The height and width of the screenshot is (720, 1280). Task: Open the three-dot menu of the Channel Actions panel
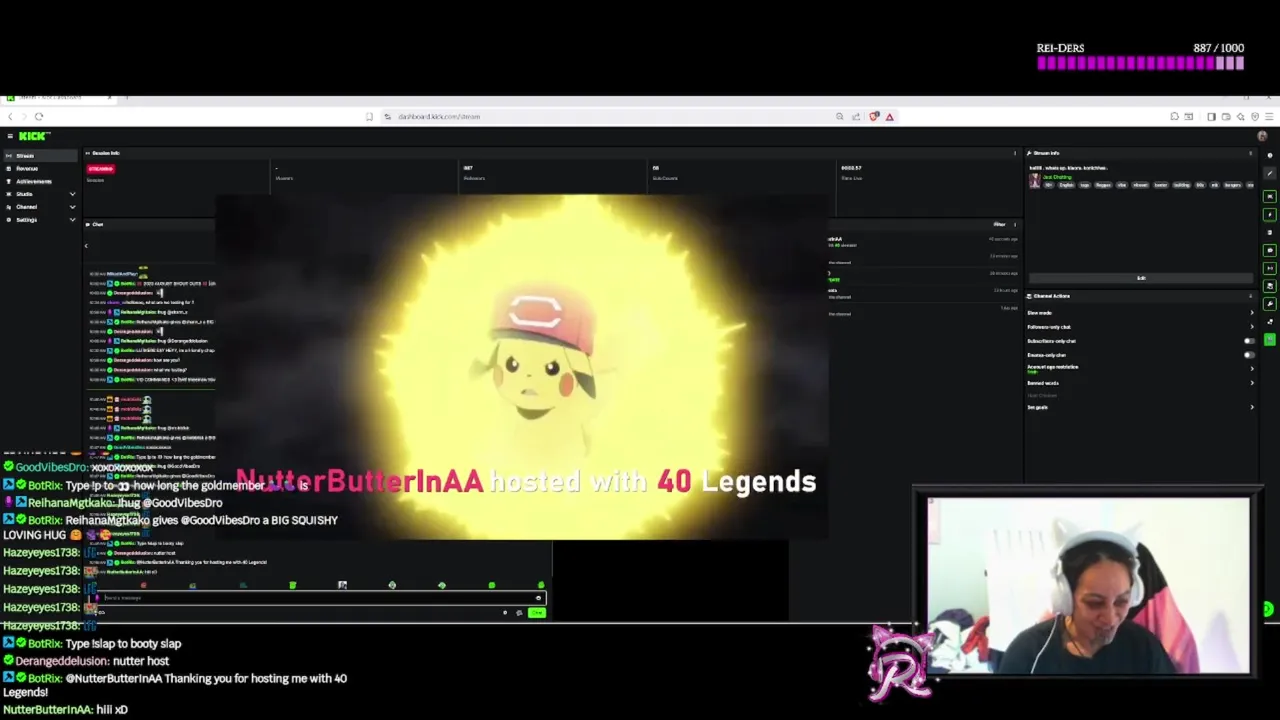pyautogui.click(x=1251, y=296)
